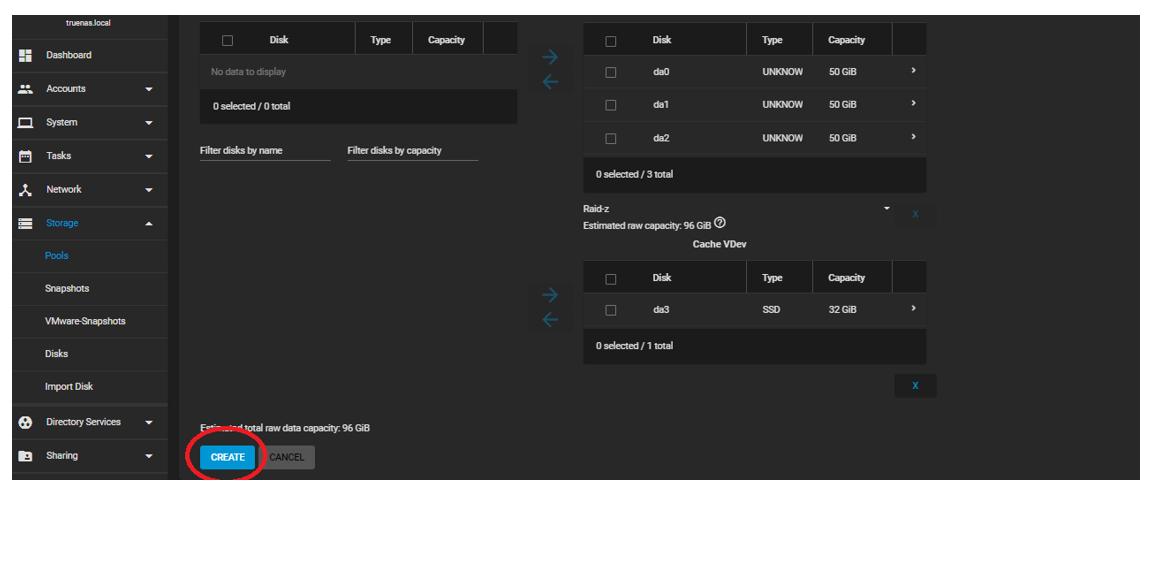The image size is (1155, 567).
Task: Move disks right into Cache VDev arrow
Action: click(x=550, y=295)
